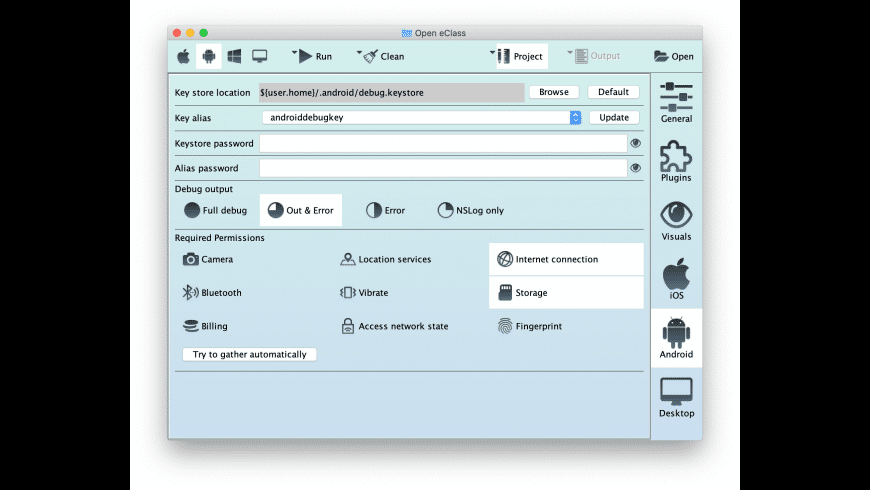Image resolution: width=870 pixels, height=490 pixels.
Task: Toggle the Location services permission
Action: click(x=386, y=259)
